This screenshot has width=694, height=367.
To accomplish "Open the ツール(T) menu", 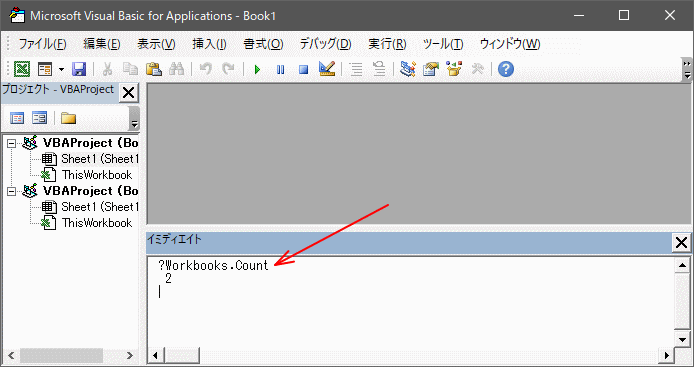I will point(443,44).
